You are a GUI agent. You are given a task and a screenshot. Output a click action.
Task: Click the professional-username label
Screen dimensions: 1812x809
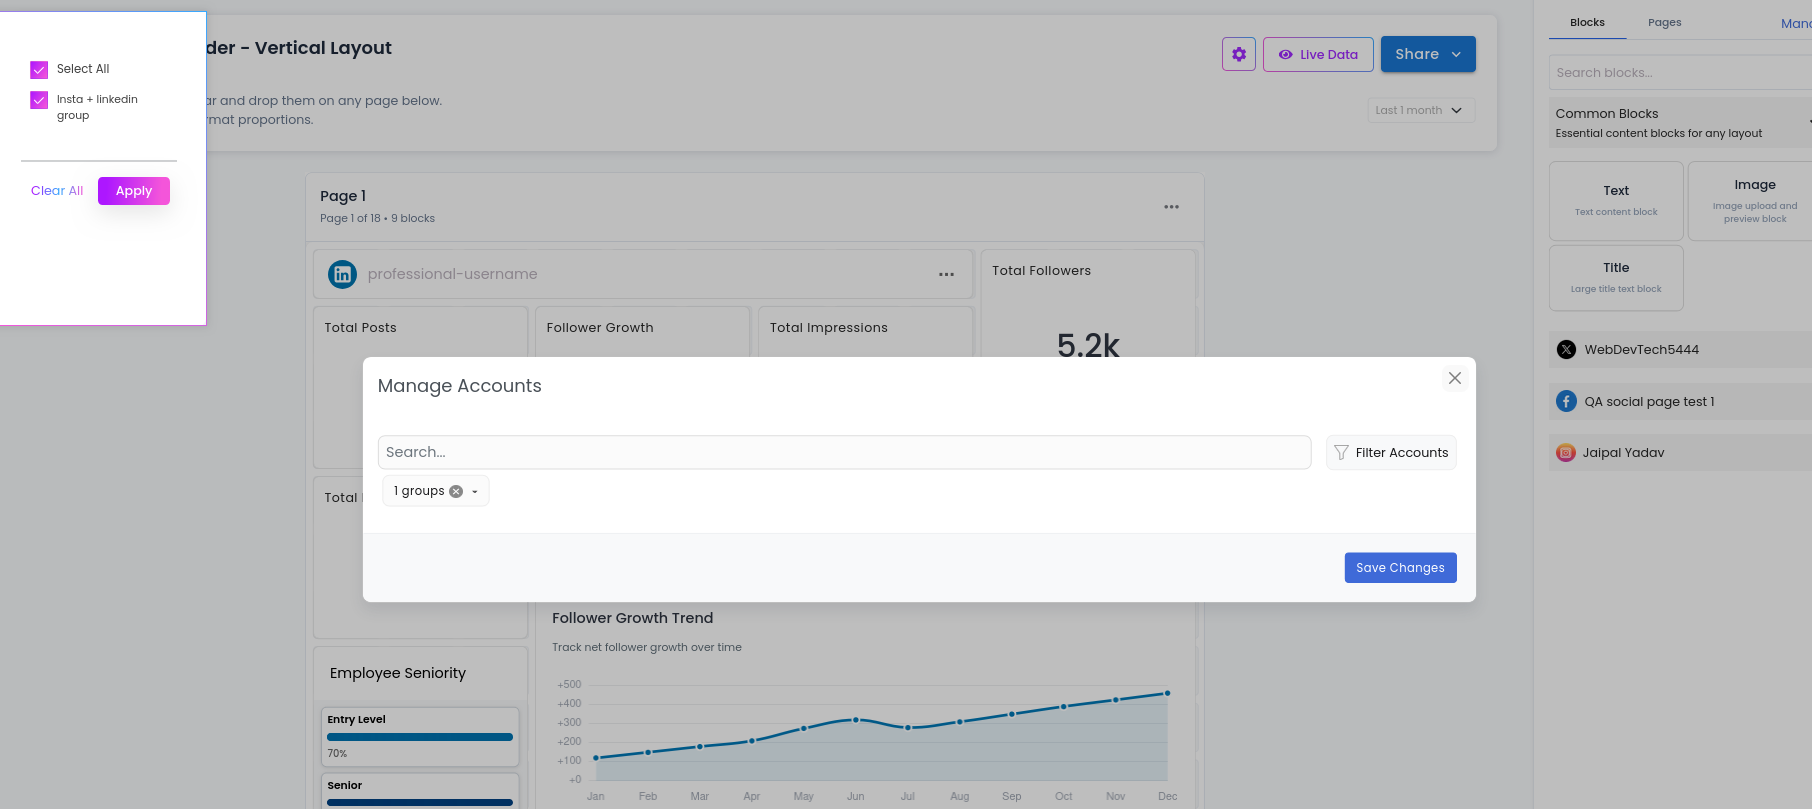coord(452,274)
